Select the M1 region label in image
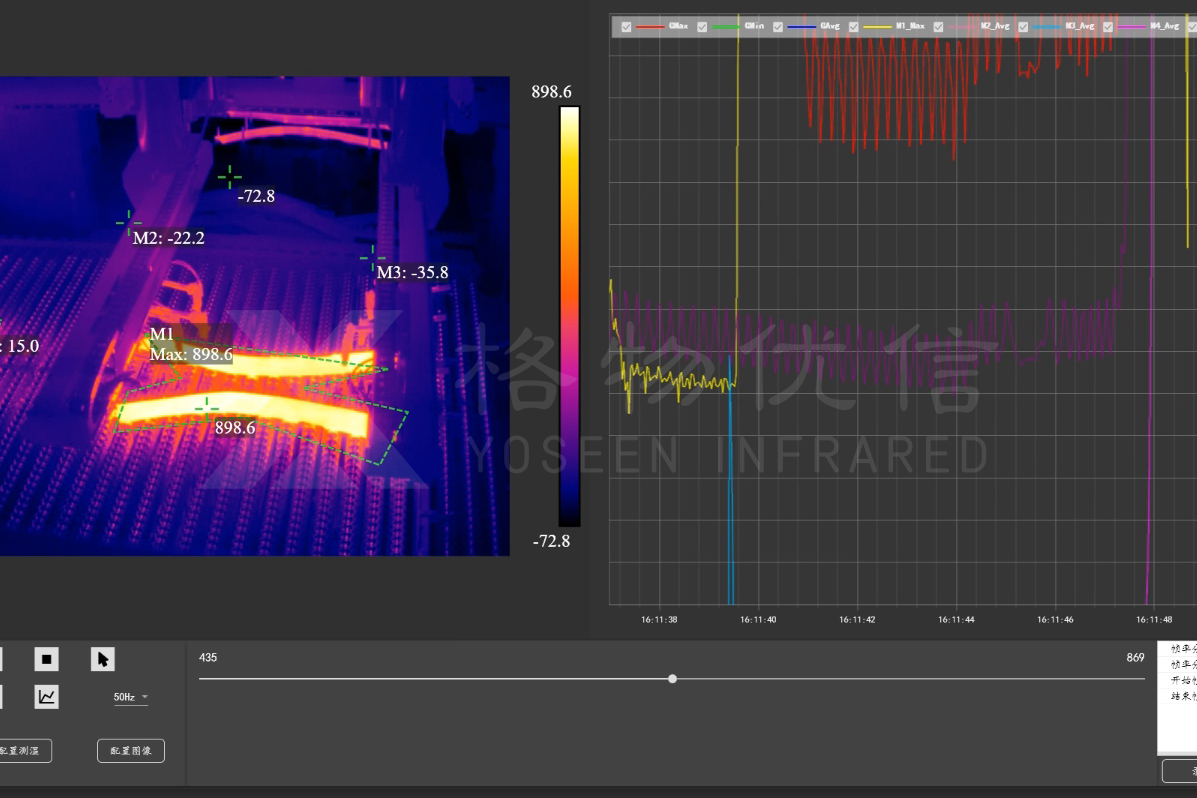Viewport: 1197px width, 798px height. tap(161, 333)
